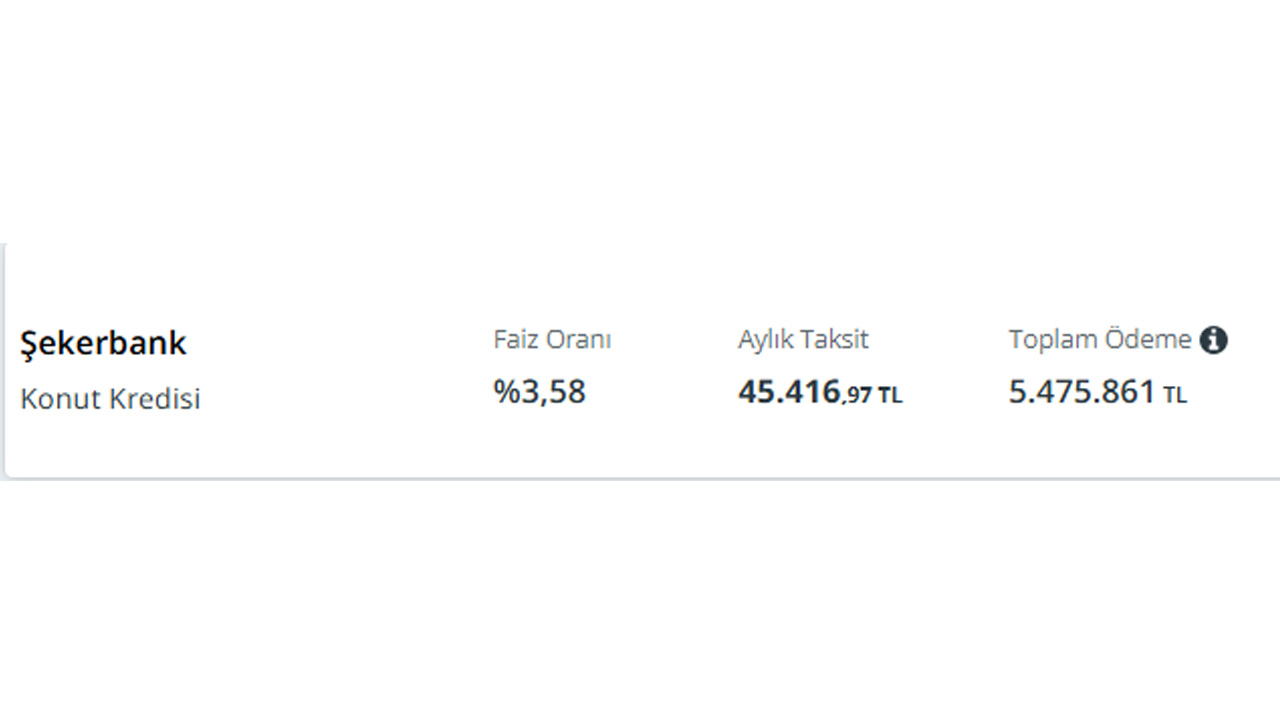Click the word Toplam in total header
The width and height of the screenshot is (1280, 720).
coord(1053,341)
